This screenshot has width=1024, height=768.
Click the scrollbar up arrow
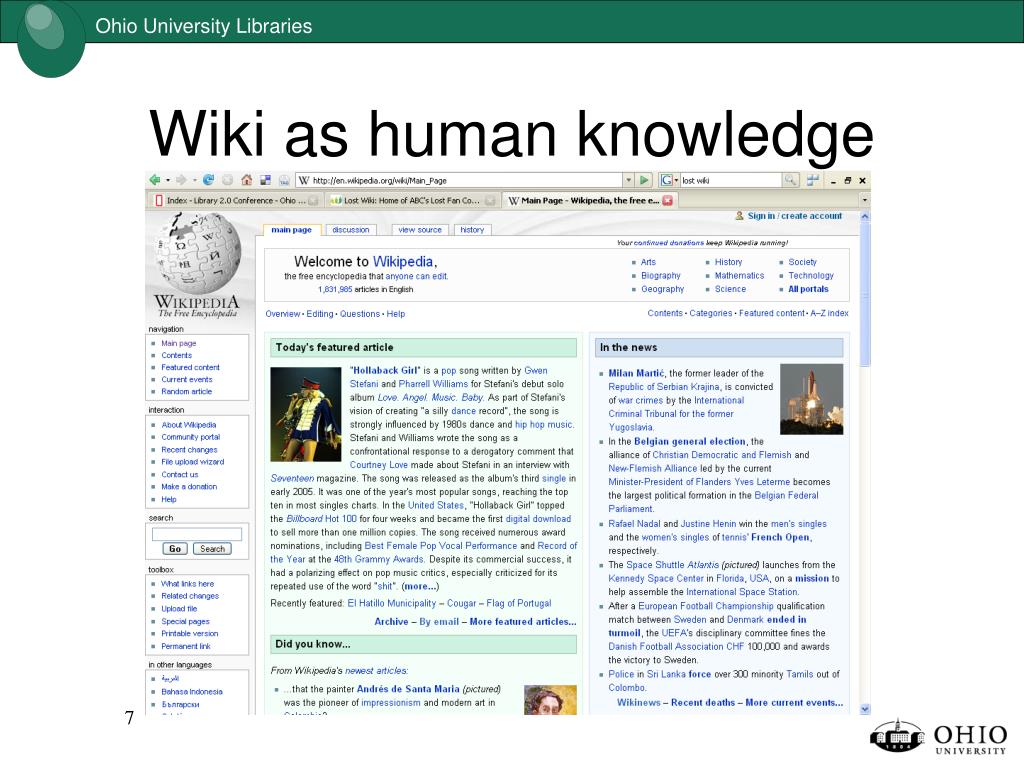865,216
